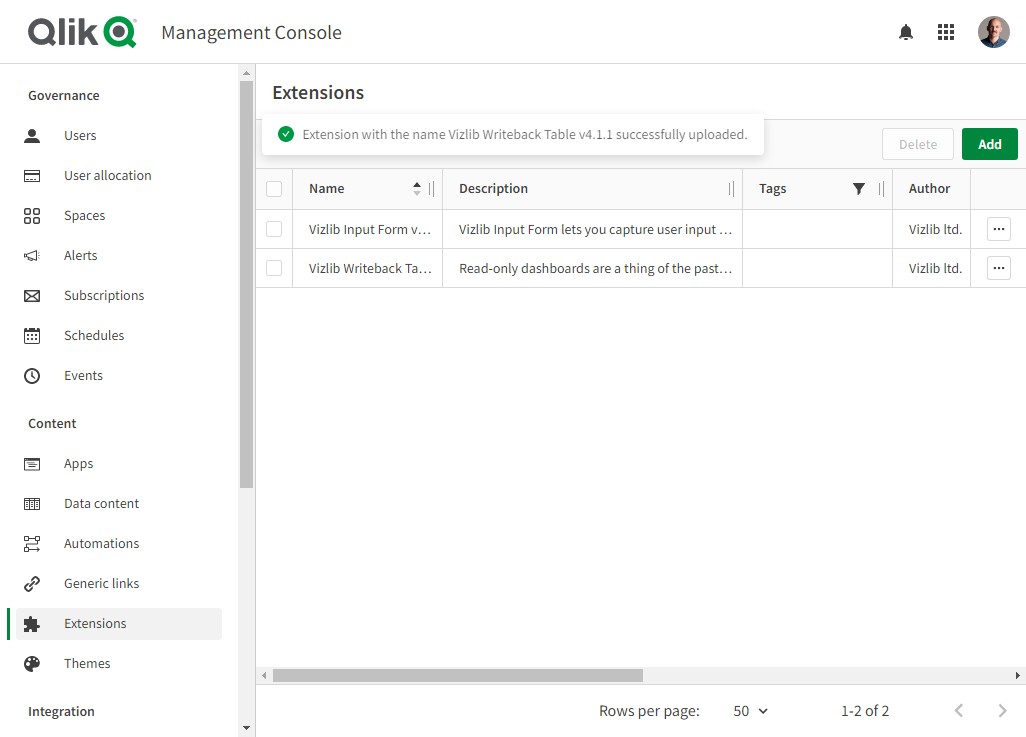Open more options for Vizlib Writeback Table
This screenshot has width=1026, height=737.
(999, 268)
